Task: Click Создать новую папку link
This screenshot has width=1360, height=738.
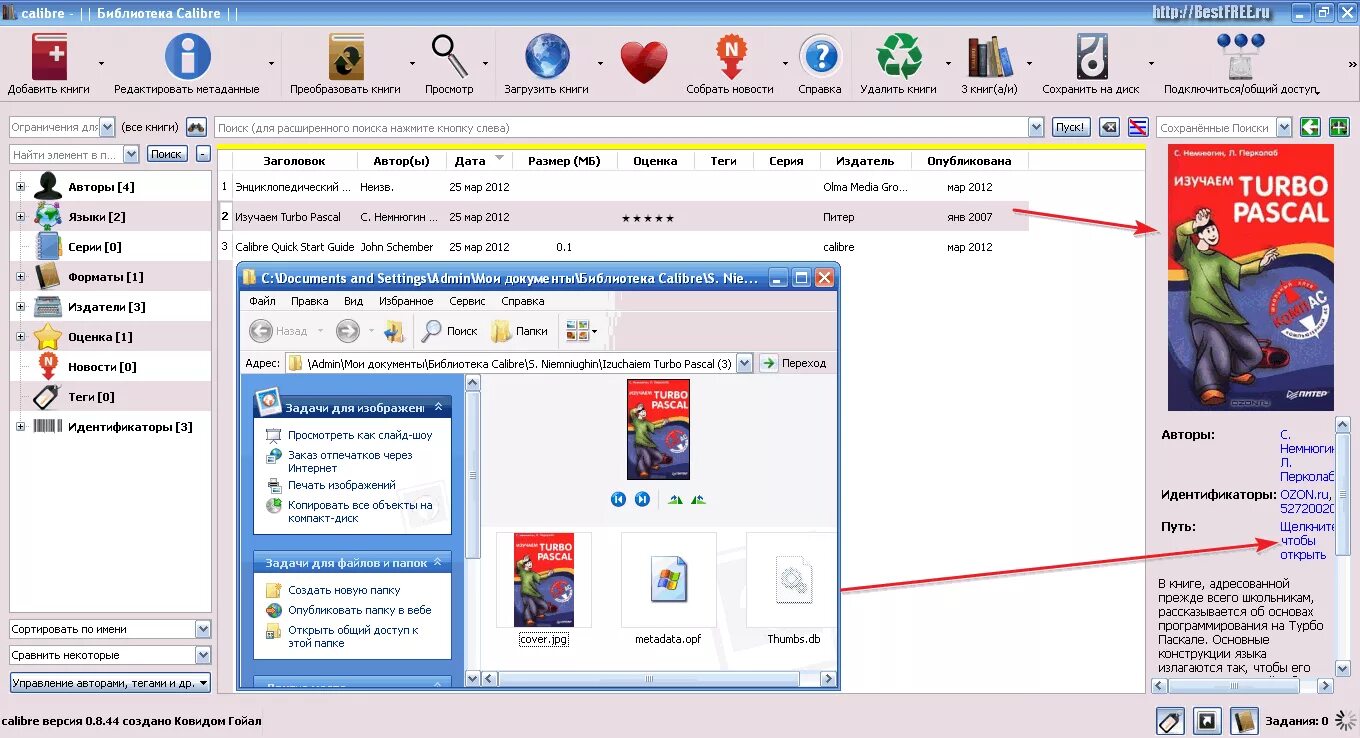Action: click(344, 591)
